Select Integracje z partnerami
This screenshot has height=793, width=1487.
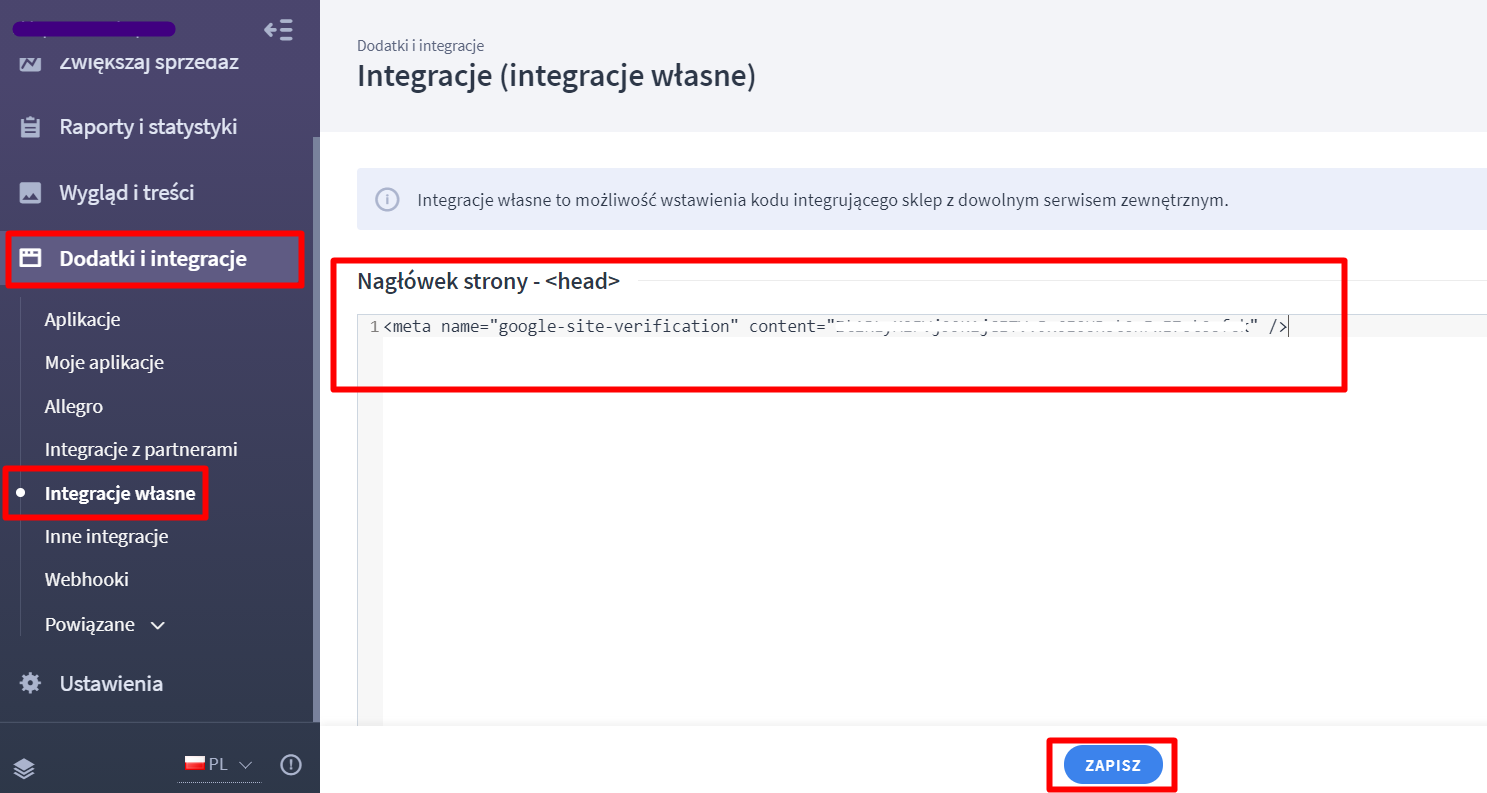[x=141, y=450]
